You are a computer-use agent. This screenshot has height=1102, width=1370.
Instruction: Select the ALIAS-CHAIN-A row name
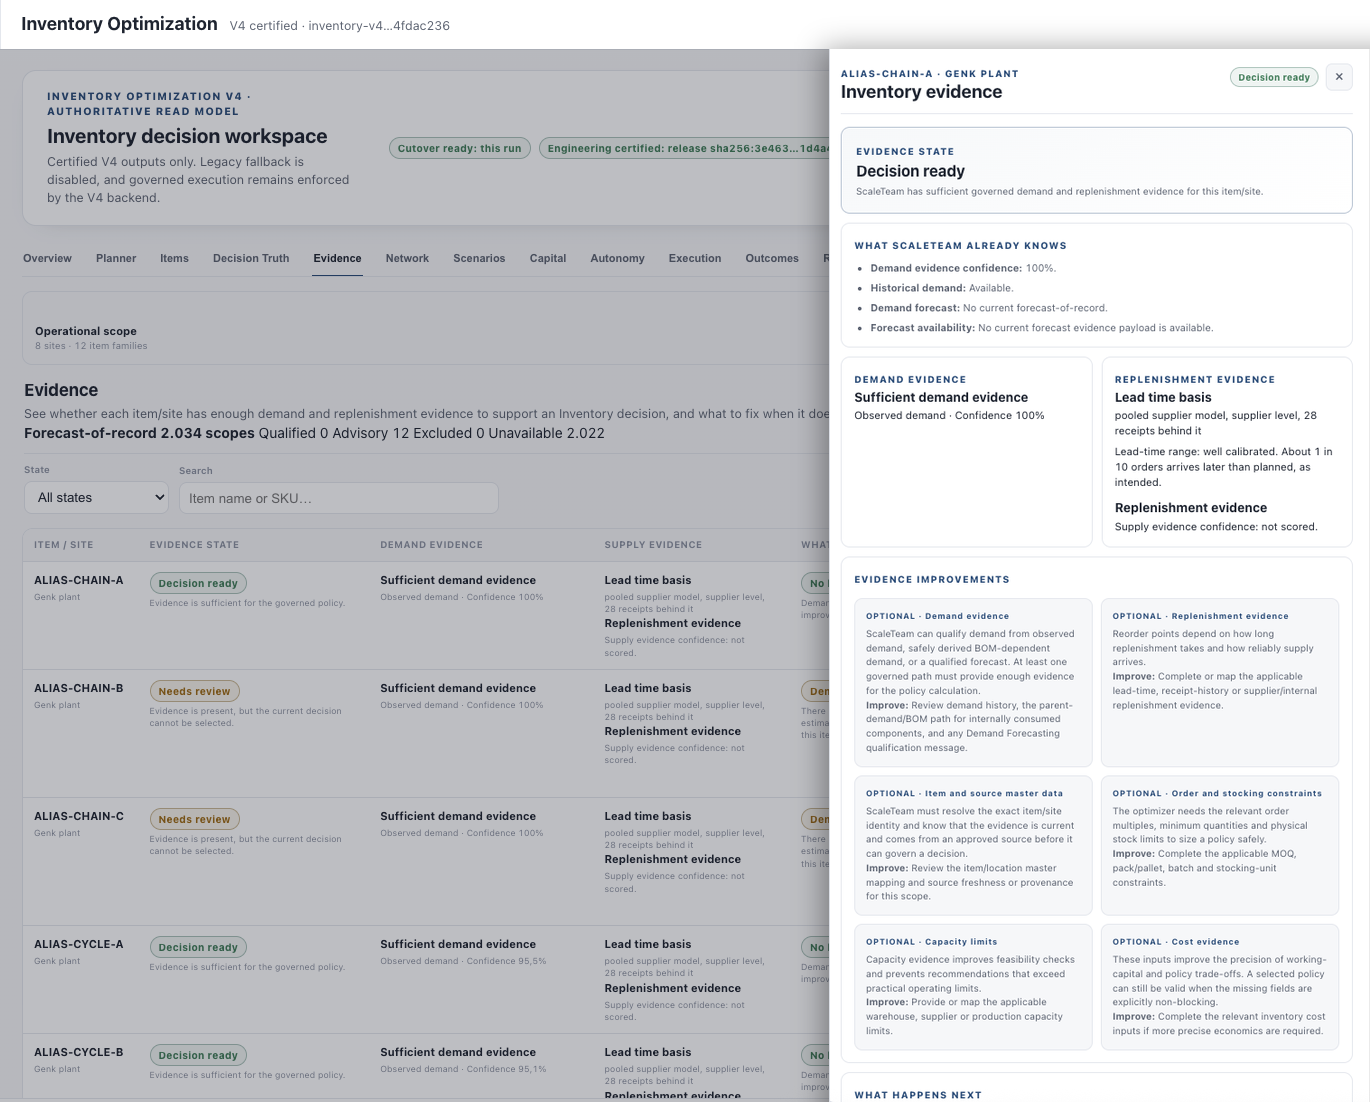pos(79,580)
